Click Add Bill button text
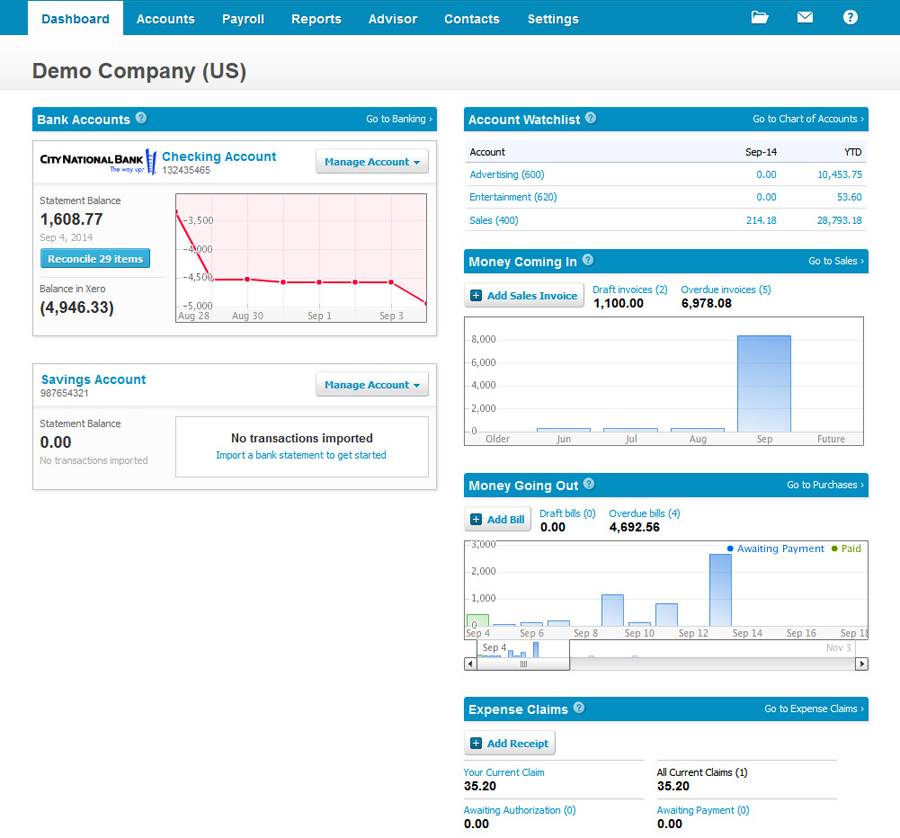 click(506, 519)
